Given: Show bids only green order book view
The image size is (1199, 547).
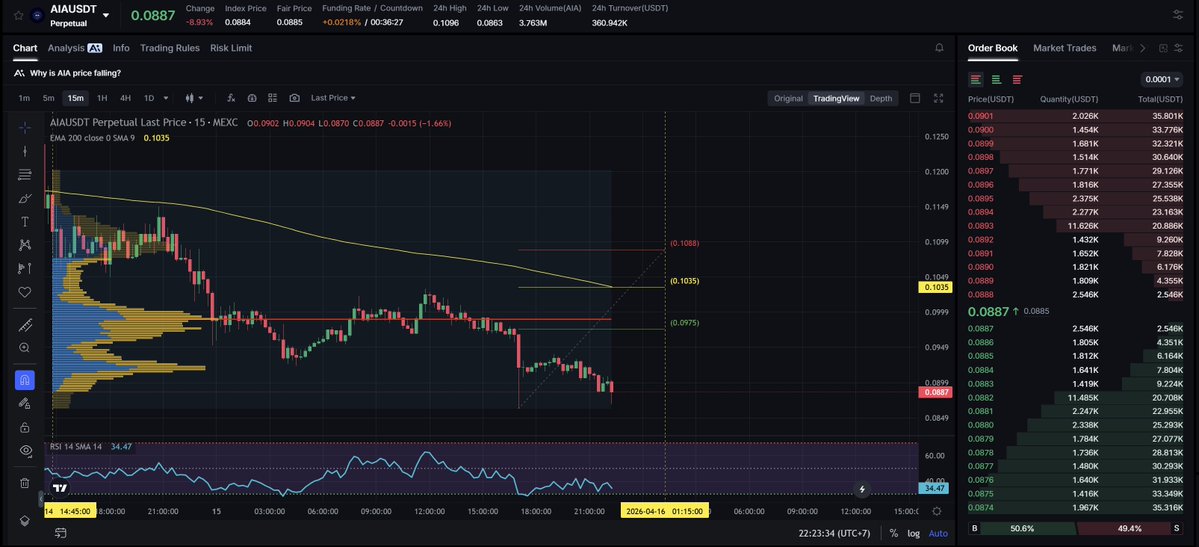Looking at the screenshot, I should click(x=996, y=80).
